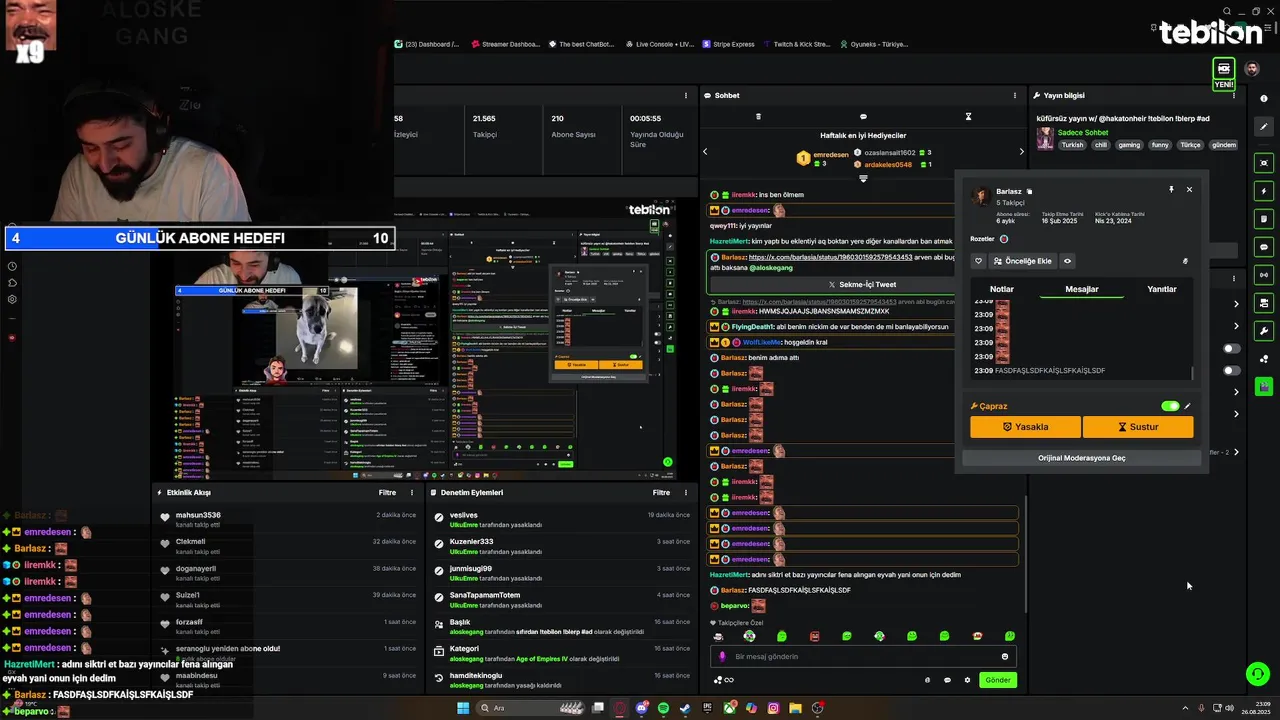Toggle the lower switch in right panel
The image size is (1280, 720).
pos(1232,371)
